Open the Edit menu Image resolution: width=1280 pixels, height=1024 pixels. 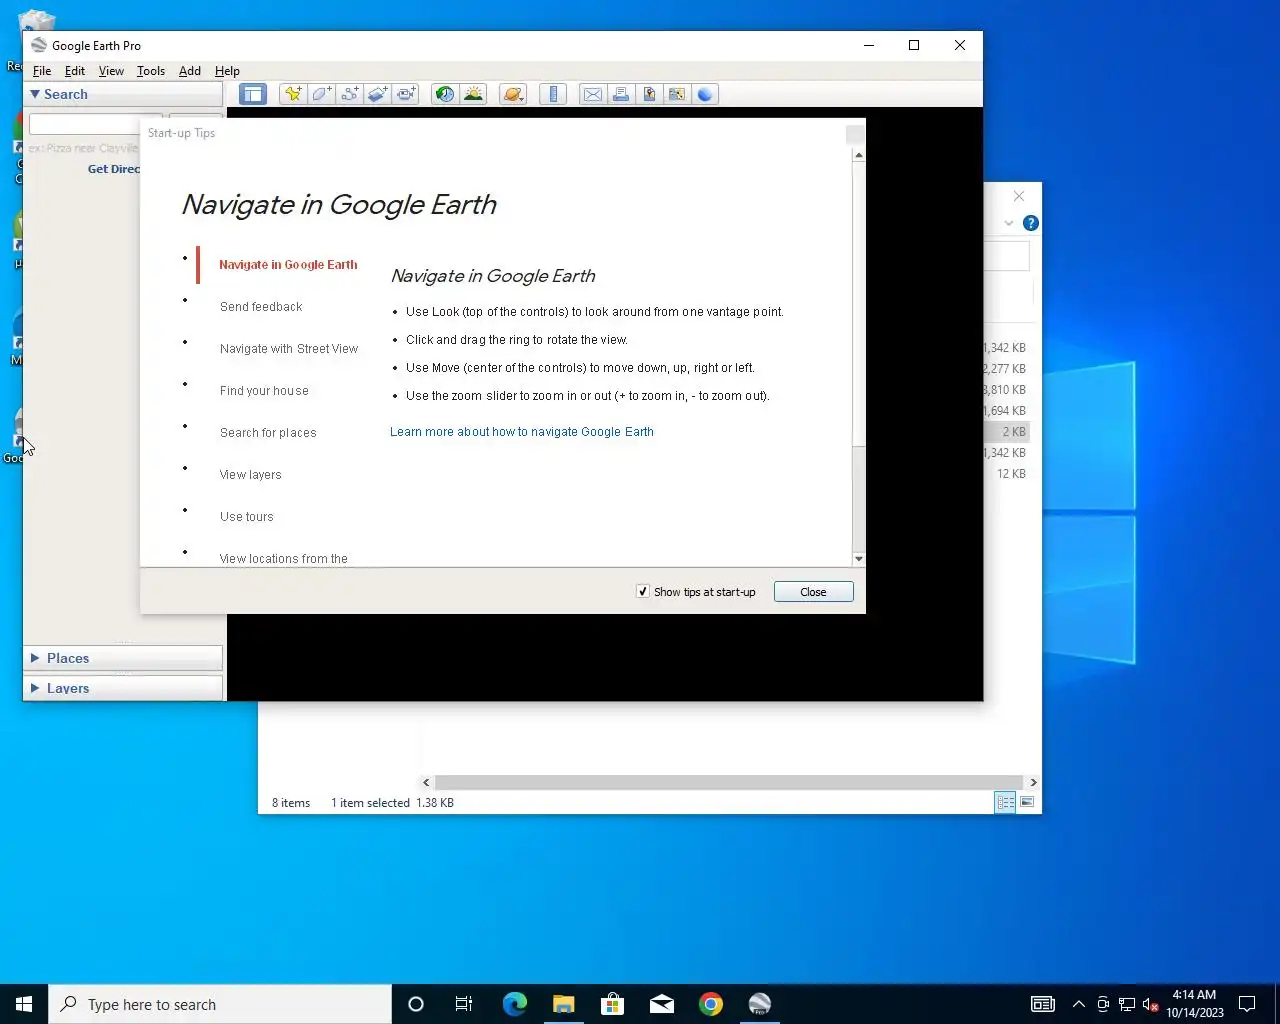(x=75, y=71)
